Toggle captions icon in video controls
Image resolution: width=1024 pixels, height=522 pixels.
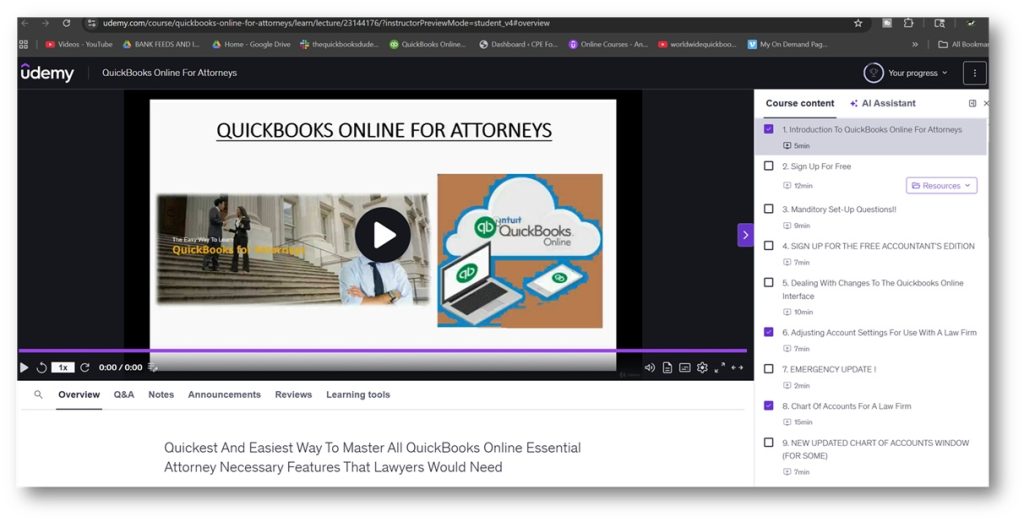(x=684, y=368)
